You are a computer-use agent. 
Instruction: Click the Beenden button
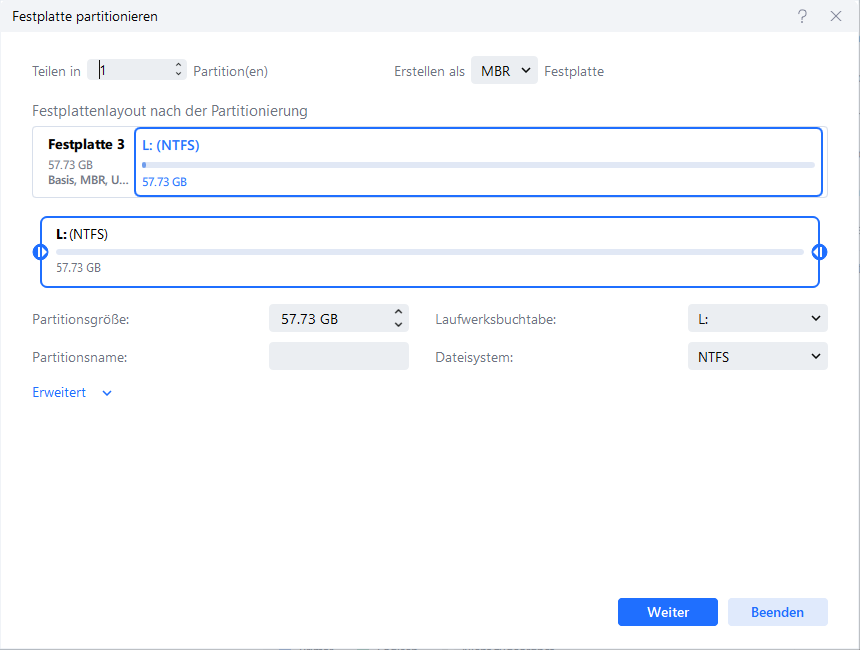777,612
